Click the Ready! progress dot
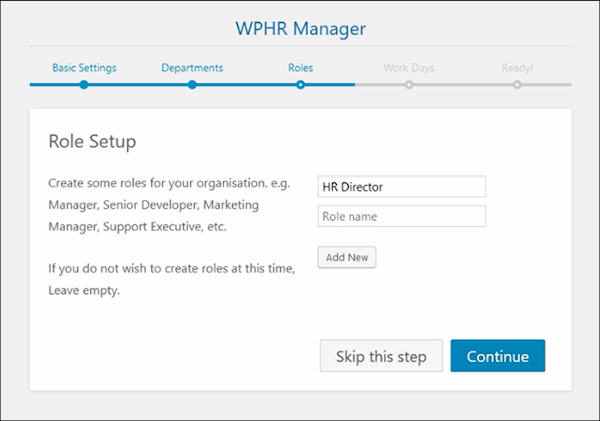 [x=517, y=85]
